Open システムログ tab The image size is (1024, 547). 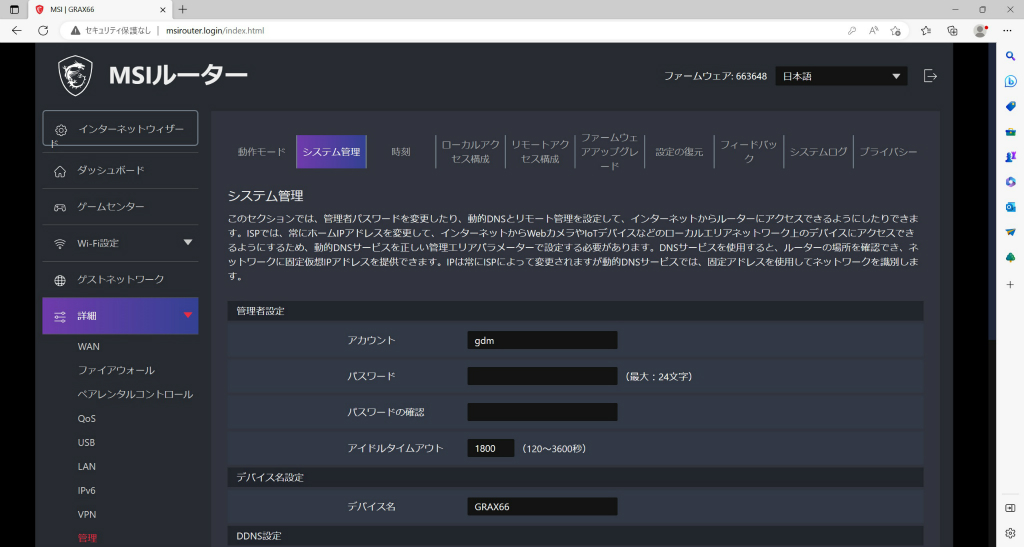pos(818,152)
